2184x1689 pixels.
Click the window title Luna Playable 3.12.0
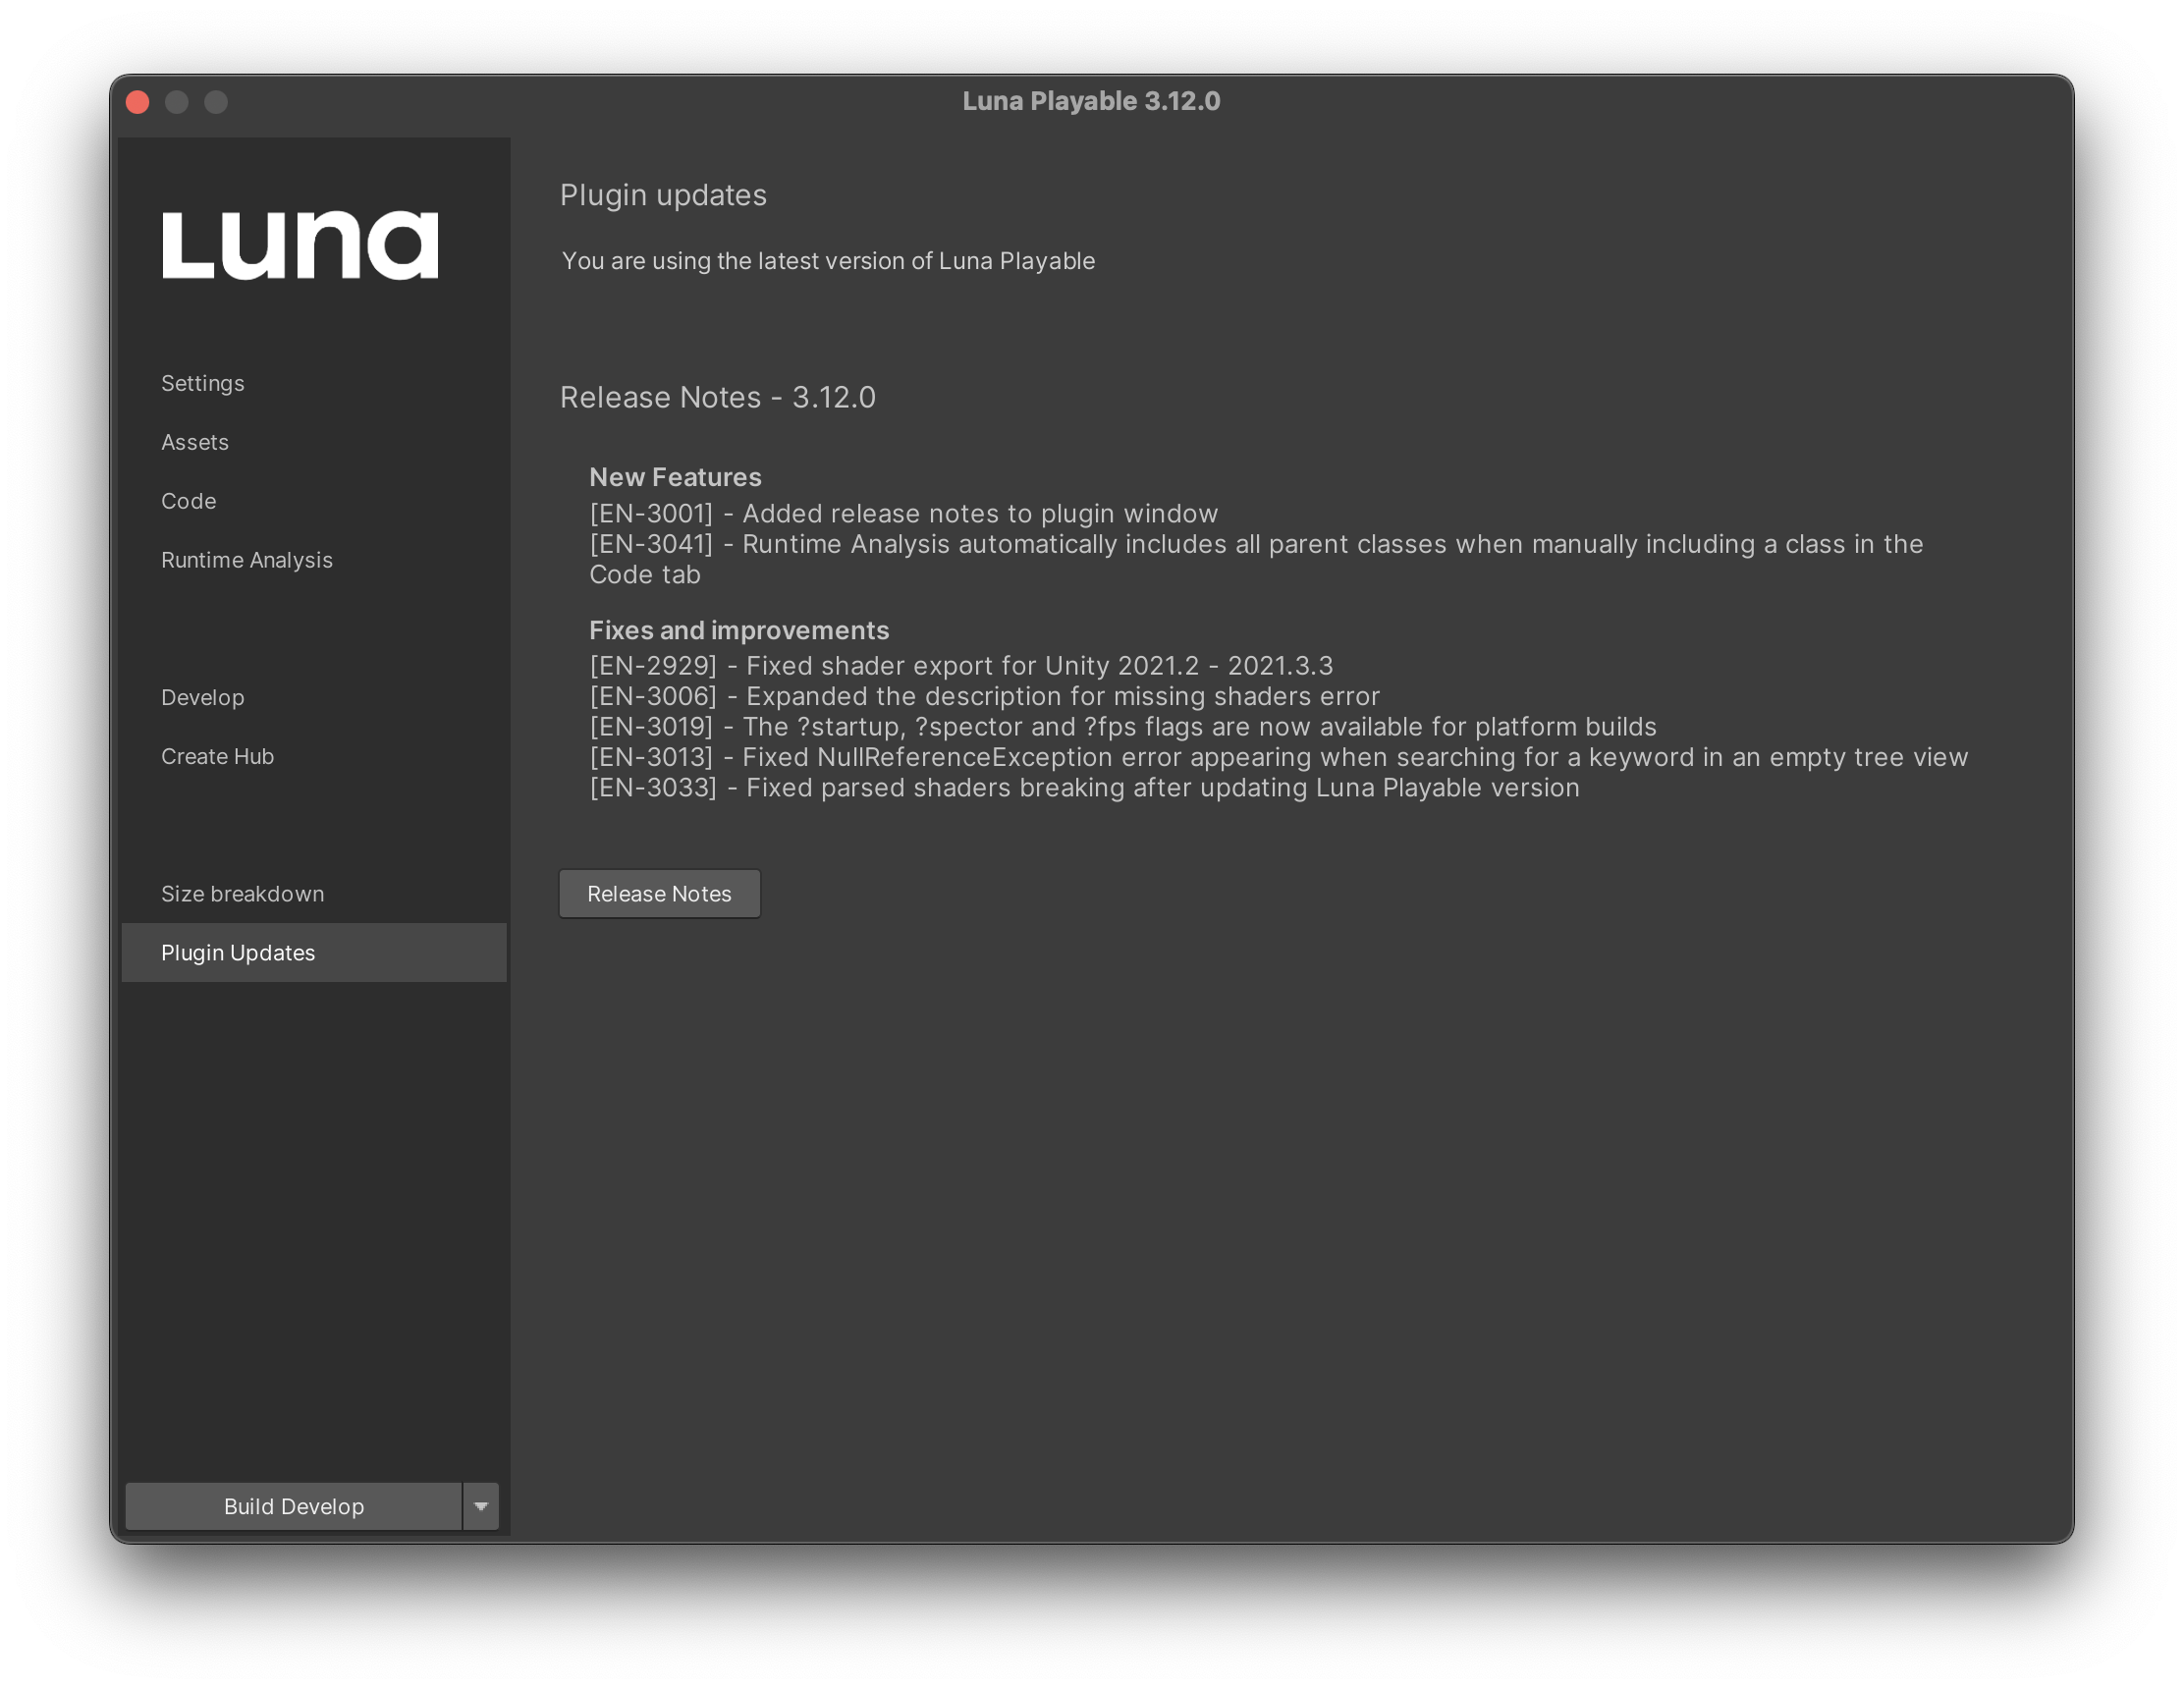click(1091, 101)
